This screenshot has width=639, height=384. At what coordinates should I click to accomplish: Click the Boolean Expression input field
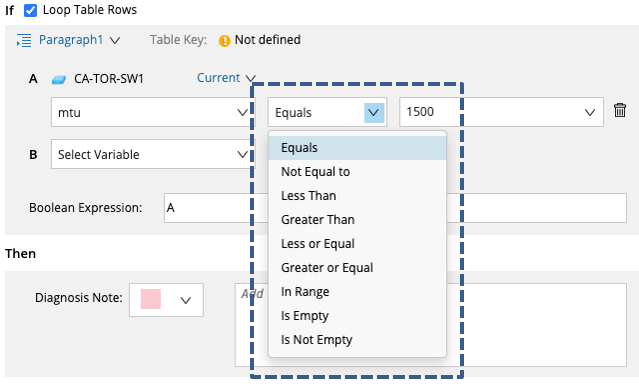(395, 208)
